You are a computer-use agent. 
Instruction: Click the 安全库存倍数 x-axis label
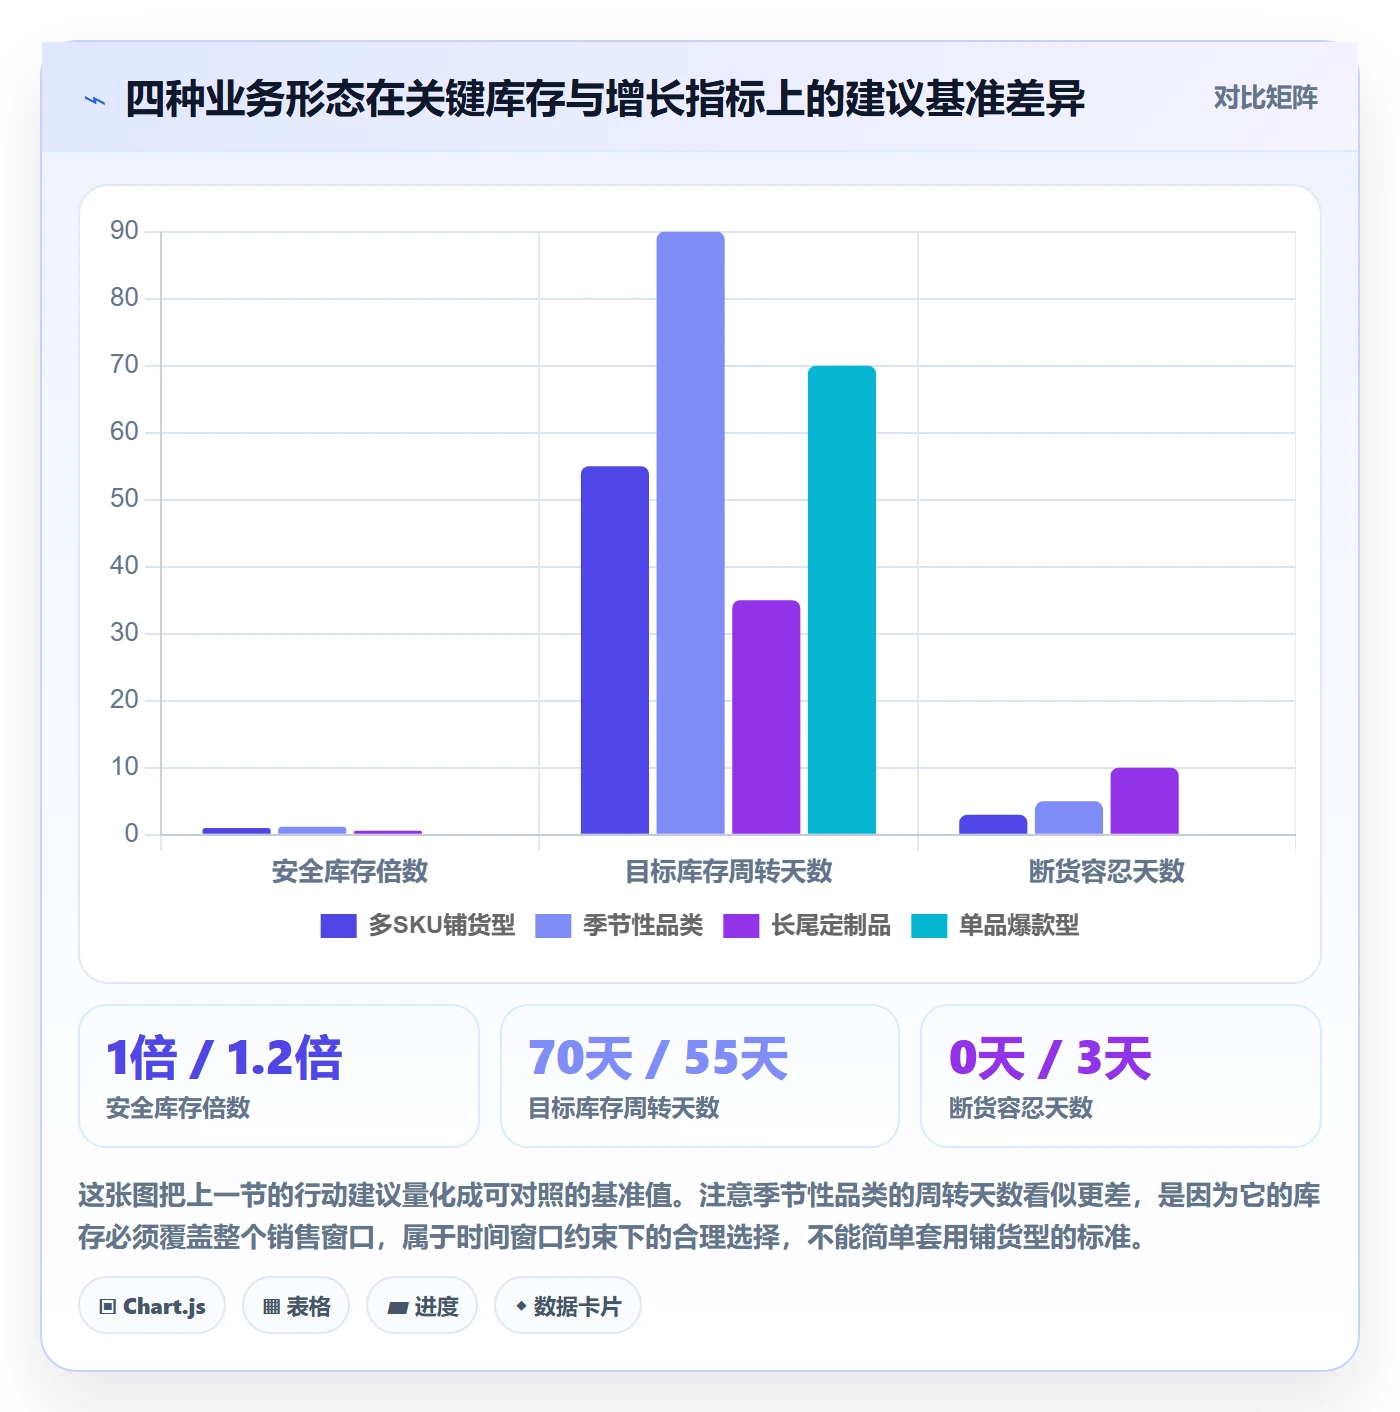click(x=350, y=872)
